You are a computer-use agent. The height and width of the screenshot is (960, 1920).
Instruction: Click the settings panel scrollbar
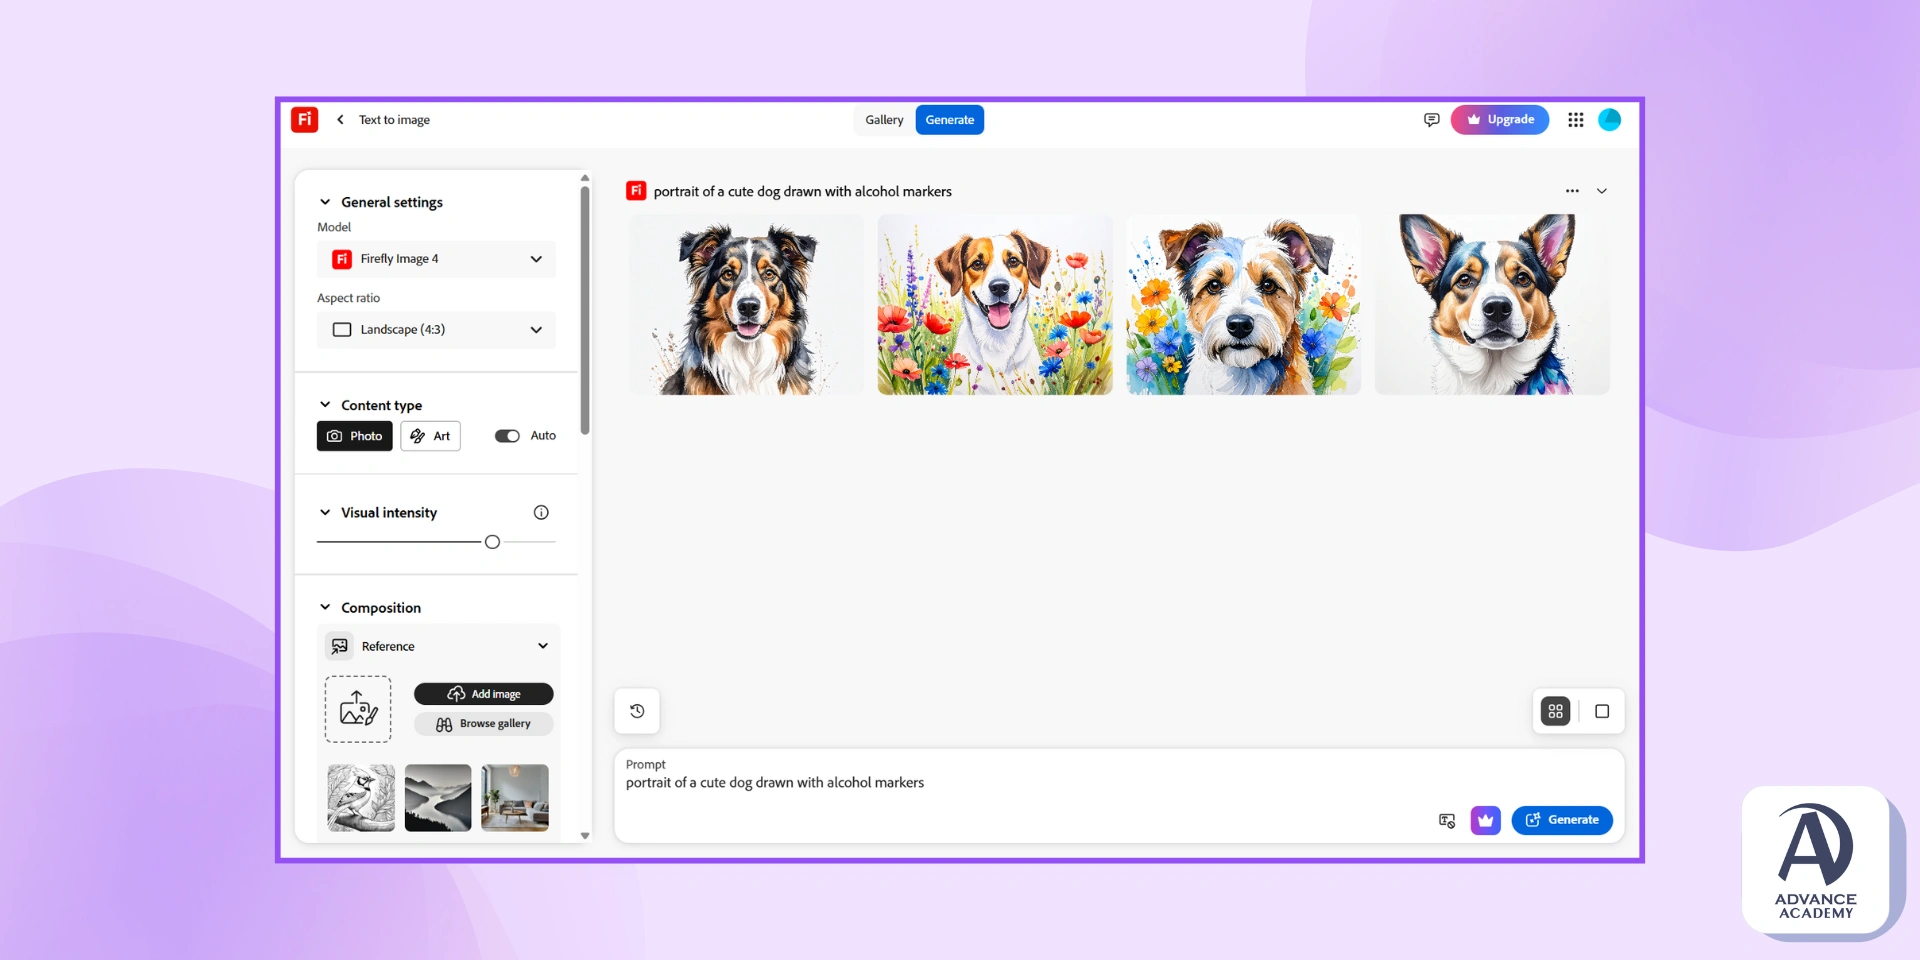585,310
